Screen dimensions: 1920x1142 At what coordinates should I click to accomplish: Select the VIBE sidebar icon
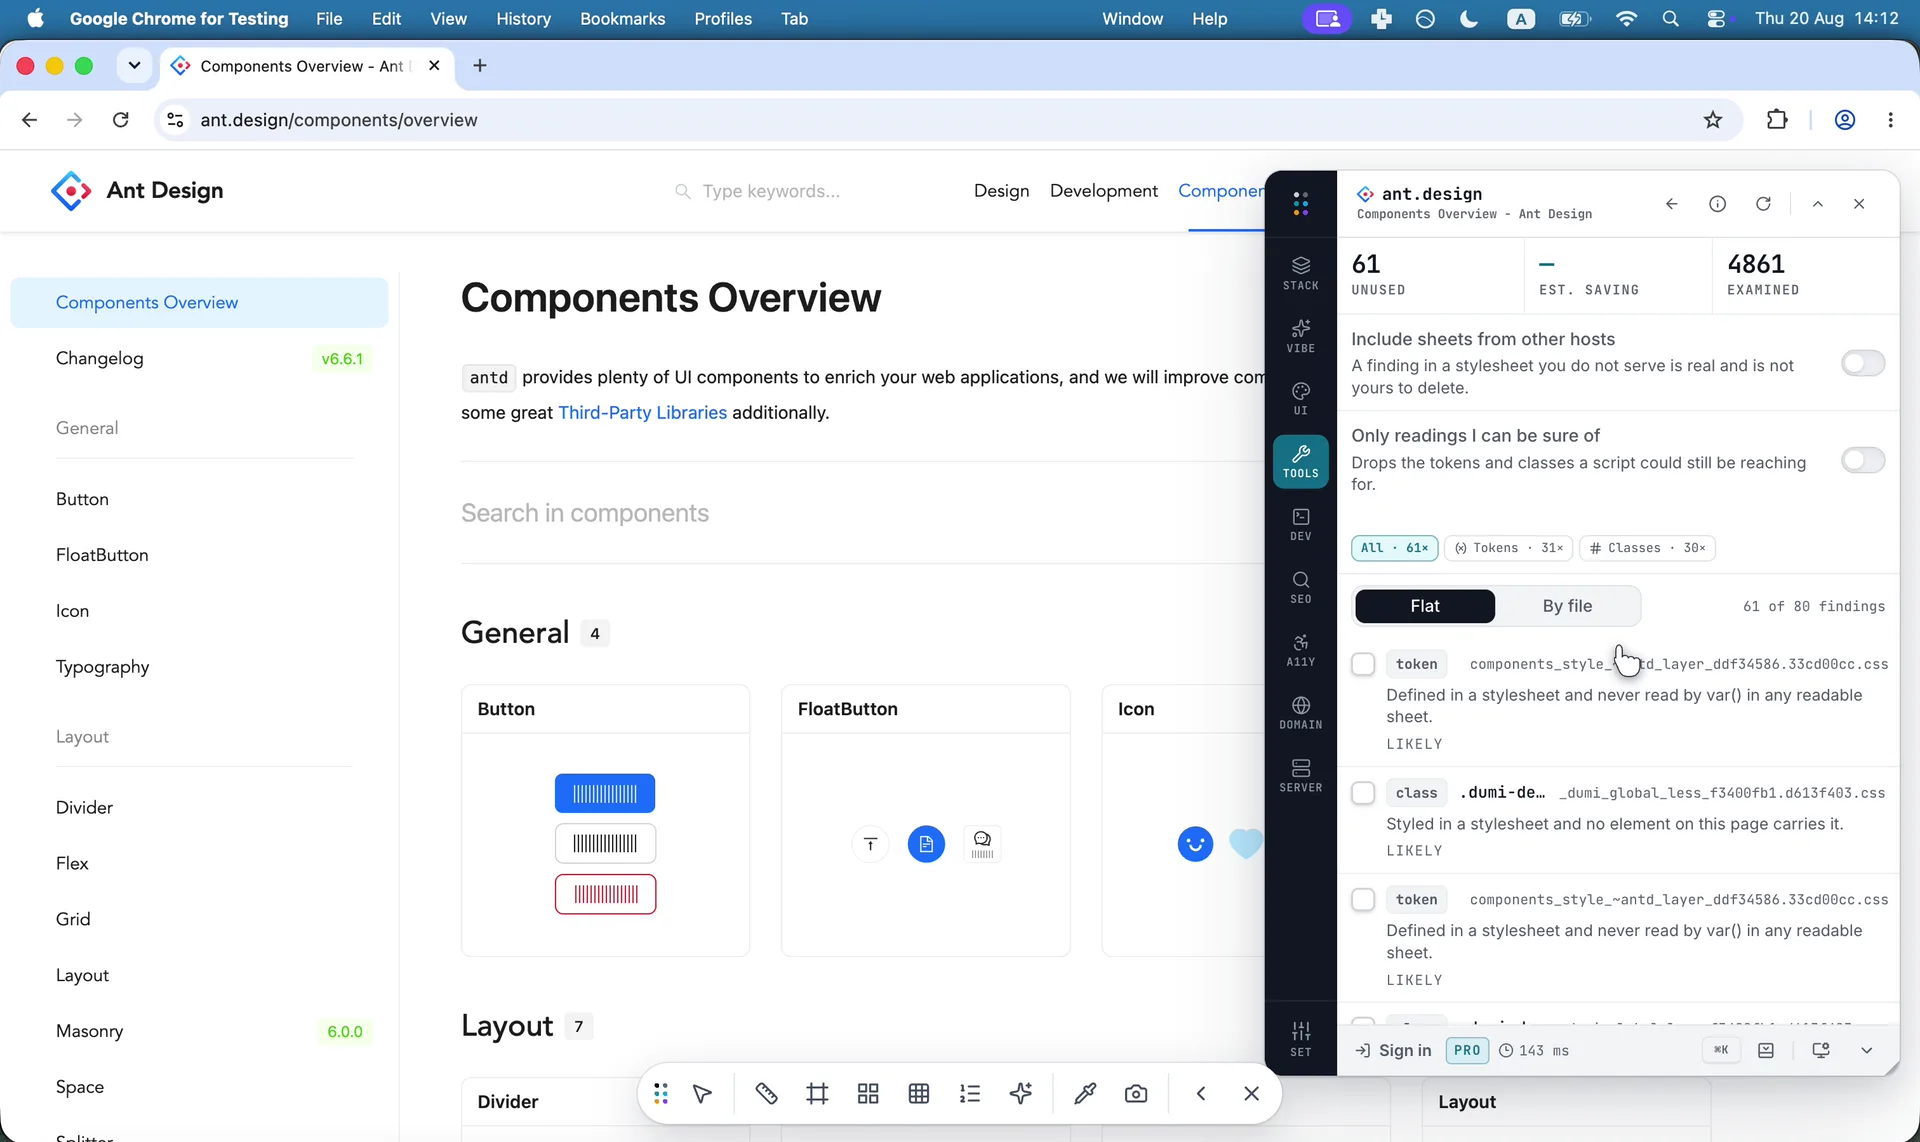[1300, 336]
